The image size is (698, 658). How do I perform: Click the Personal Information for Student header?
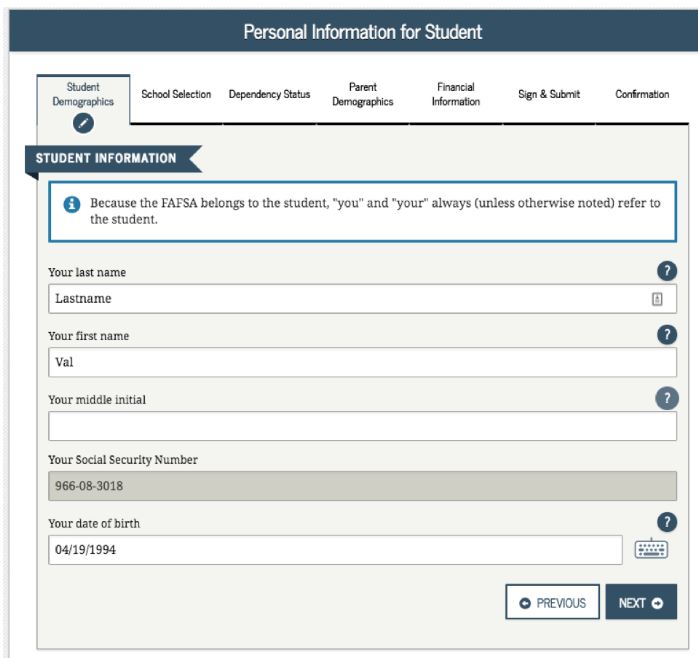click(x=362, y=32)
